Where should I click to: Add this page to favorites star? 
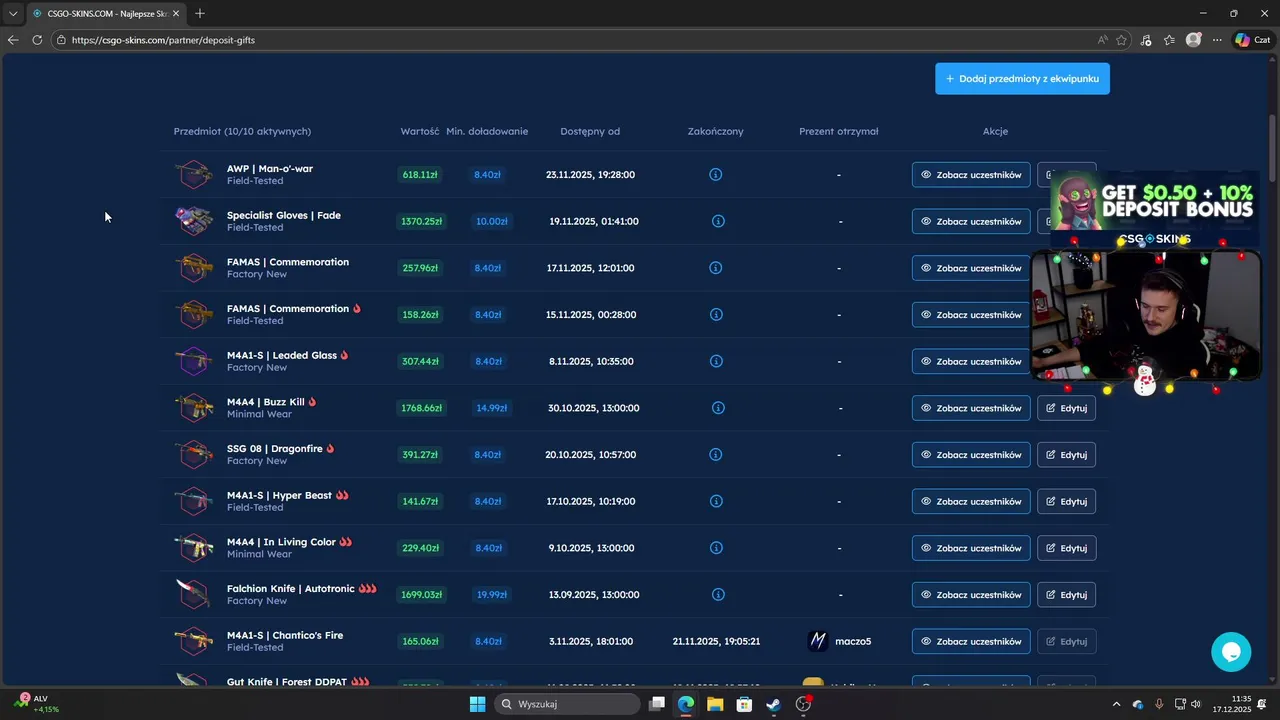[1121, 40]
